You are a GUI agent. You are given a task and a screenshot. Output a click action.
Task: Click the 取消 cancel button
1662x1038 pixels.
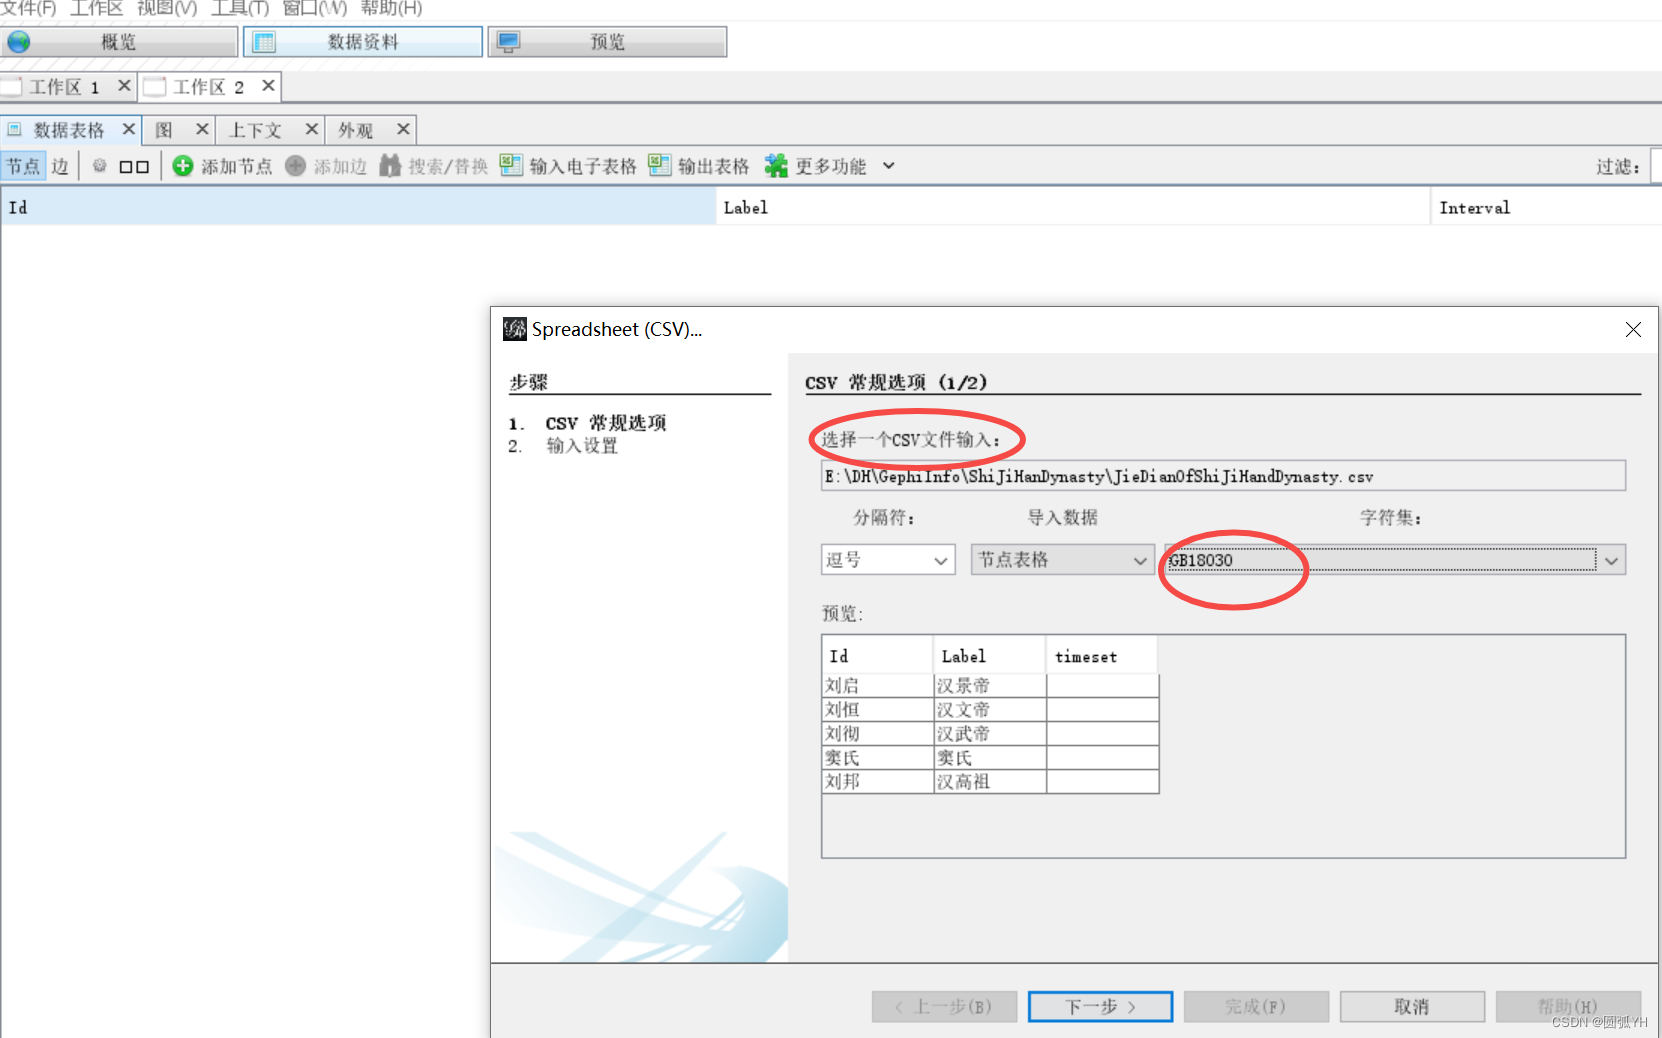coord(1412,1006)
